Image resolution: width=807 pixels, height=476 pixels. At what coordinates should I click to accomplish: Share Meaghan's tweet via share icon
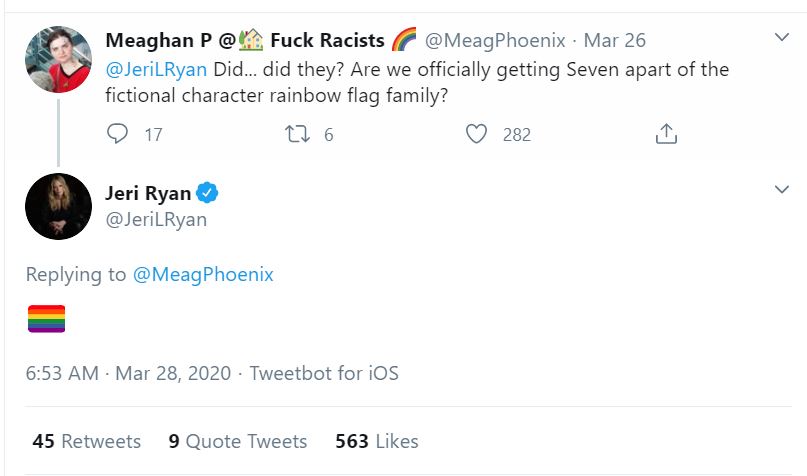click(666, 134)
